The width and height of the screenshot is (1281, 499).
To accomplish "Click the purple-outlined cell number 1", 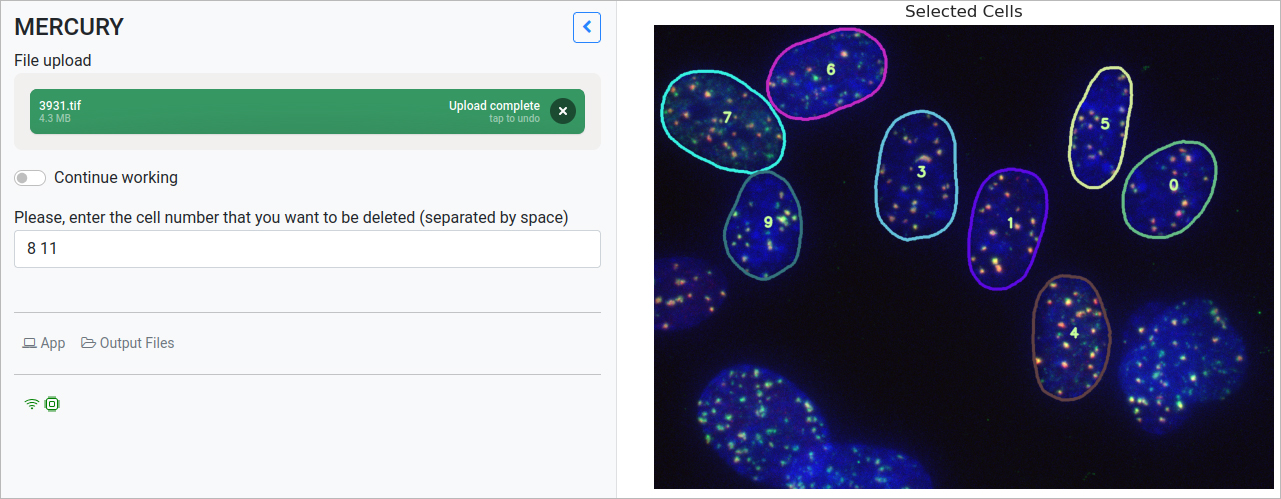I will (1010, 223).
